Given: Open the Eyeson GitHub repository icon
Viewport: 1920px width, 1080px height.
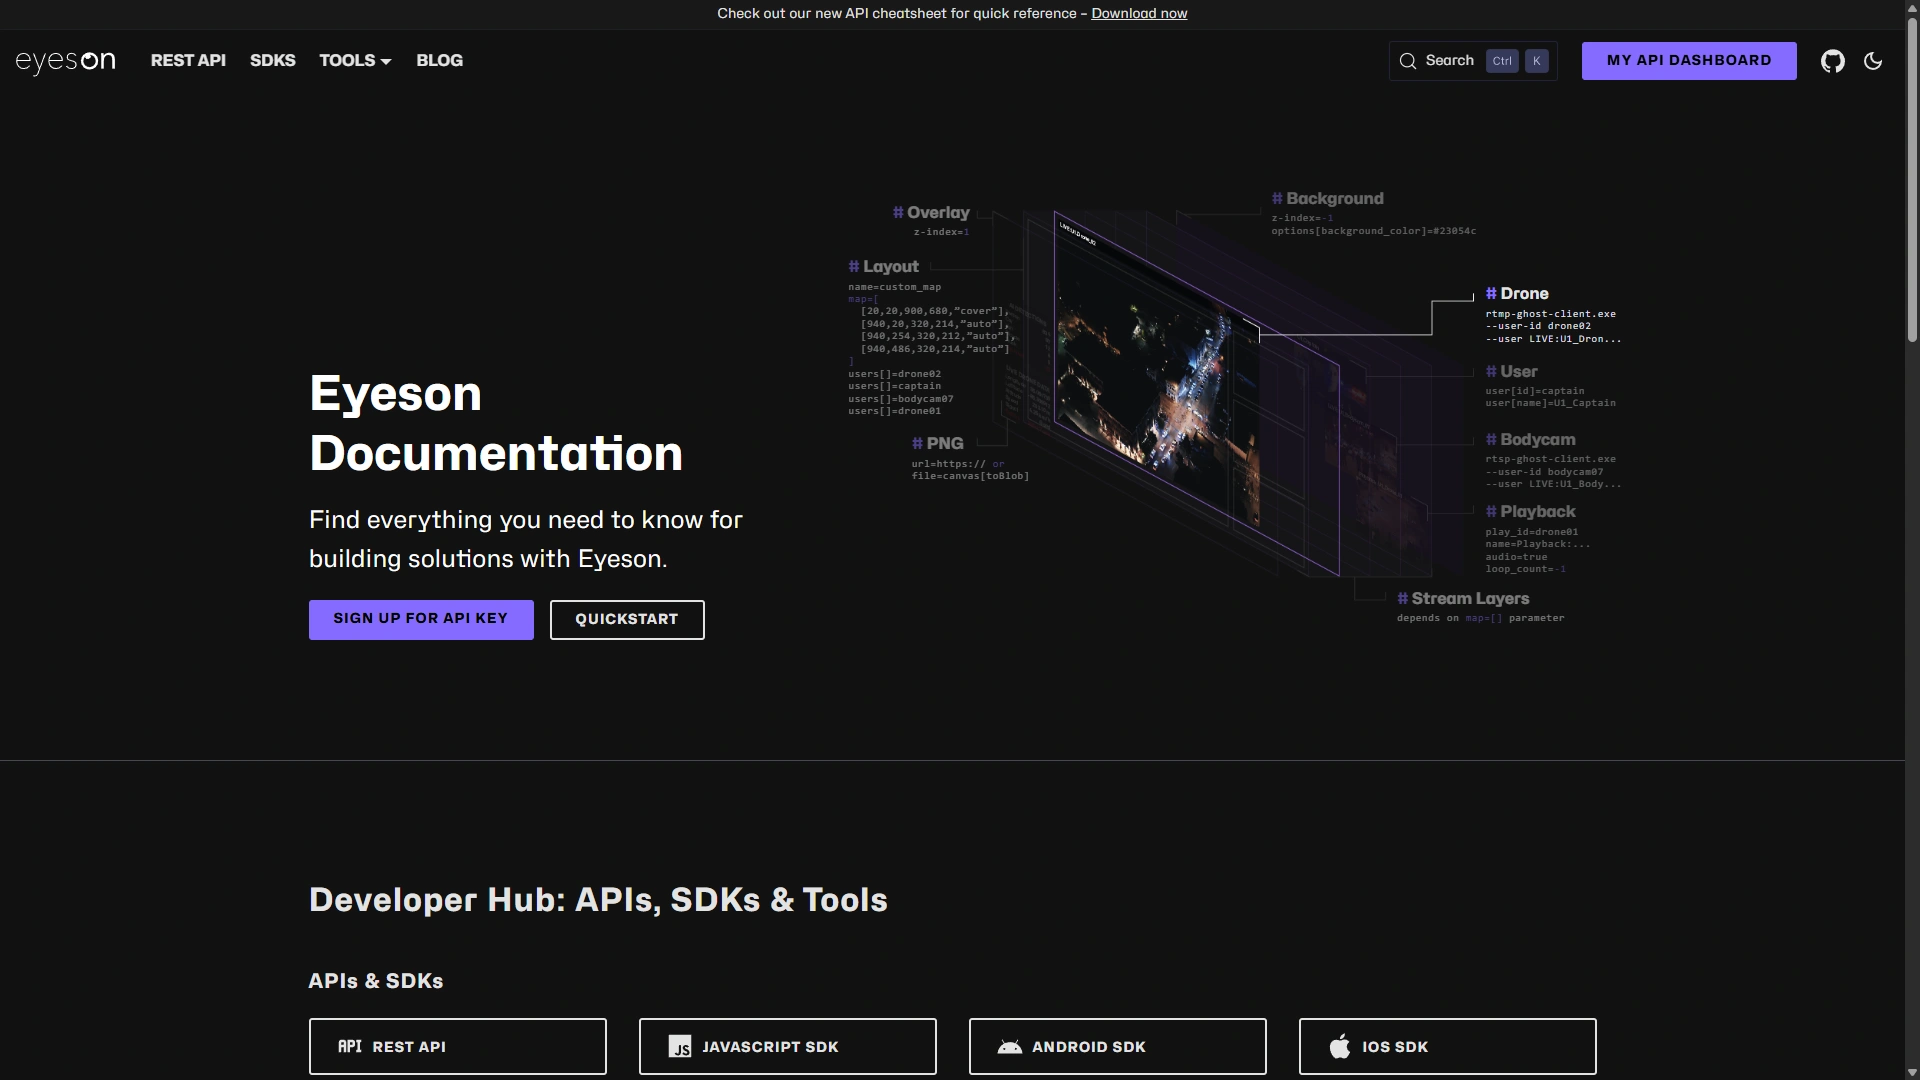Looking at the screenshot, I should [1832, 61].
